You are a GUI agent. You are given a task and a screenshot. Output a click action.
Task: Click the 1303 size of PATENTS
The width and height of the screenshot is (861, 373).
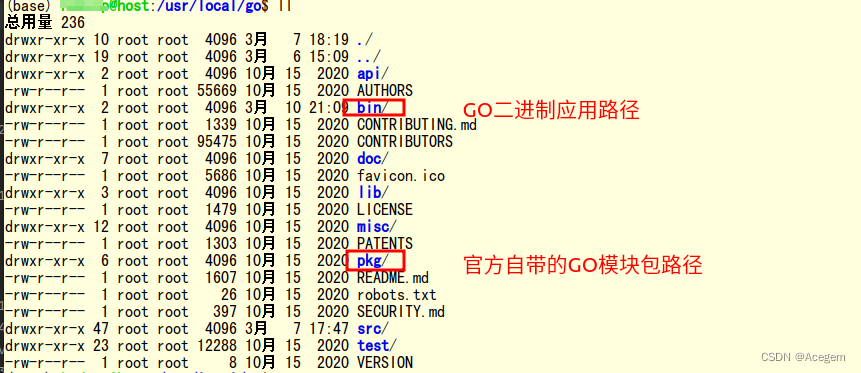(221, 244)
